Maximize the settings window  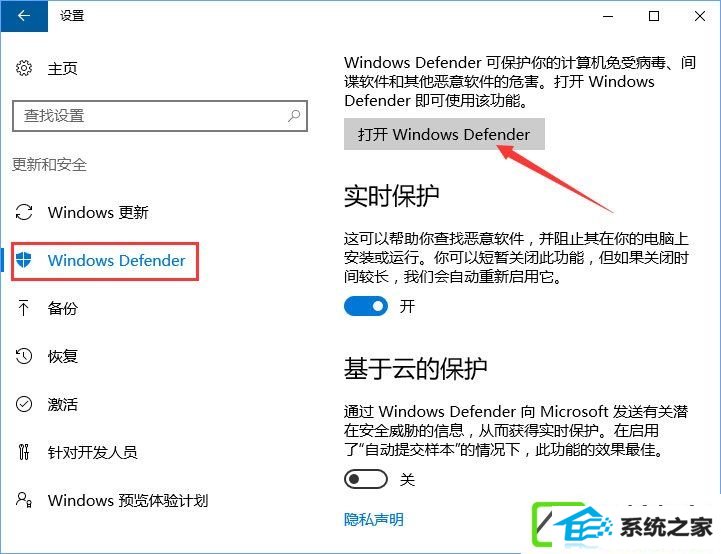(653, 16)
